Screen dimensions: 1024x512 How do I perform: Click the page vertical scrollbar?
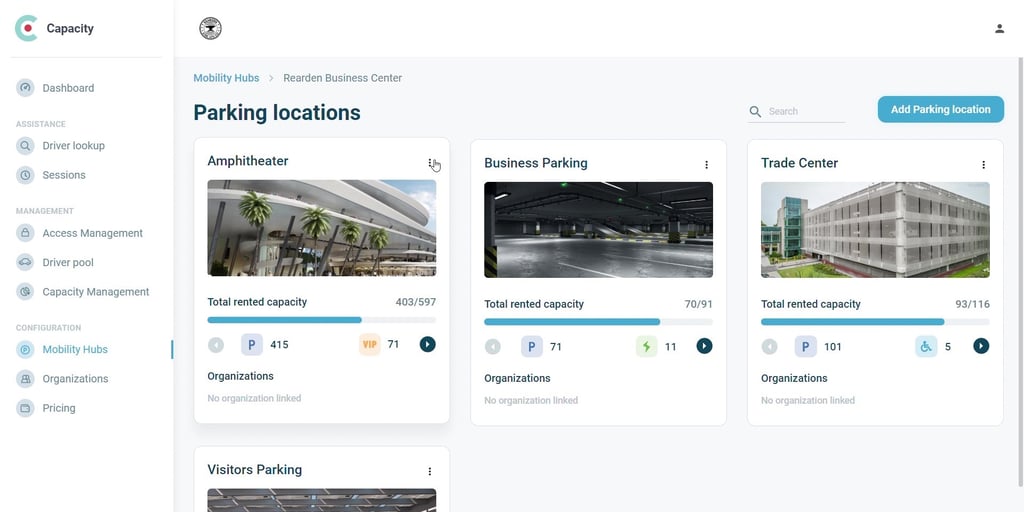pyautogui.click(x=1021, y=271)
